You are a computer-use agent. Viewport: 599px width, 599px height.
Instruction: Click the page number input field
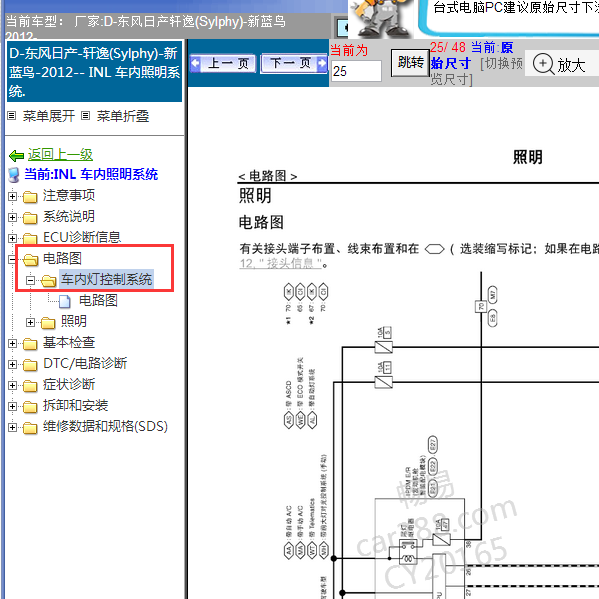tap(356, 71)
